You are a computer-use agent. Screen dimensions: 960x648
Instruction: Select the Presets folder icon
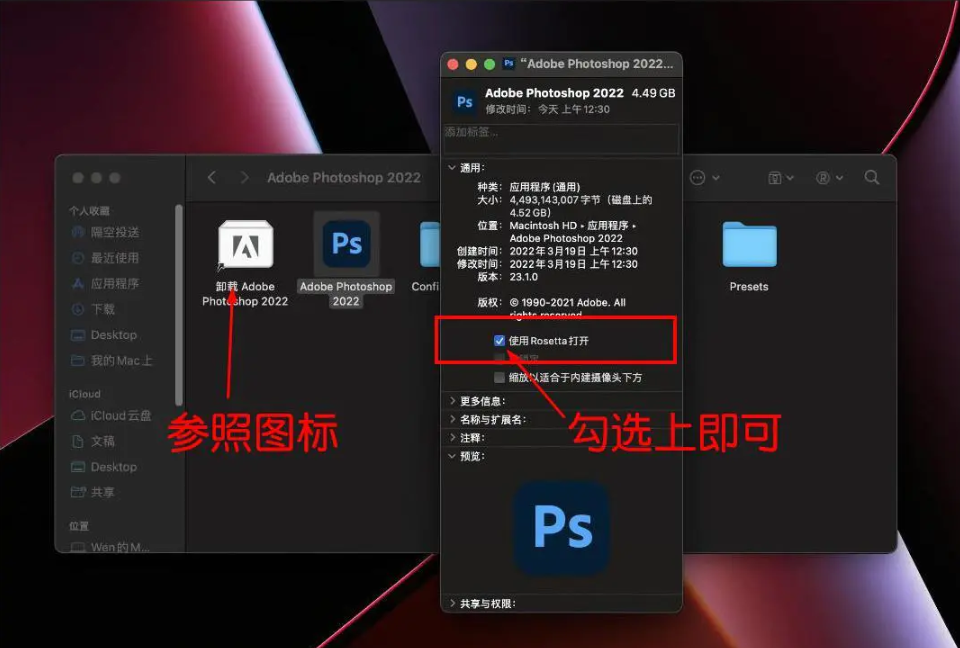749,246
